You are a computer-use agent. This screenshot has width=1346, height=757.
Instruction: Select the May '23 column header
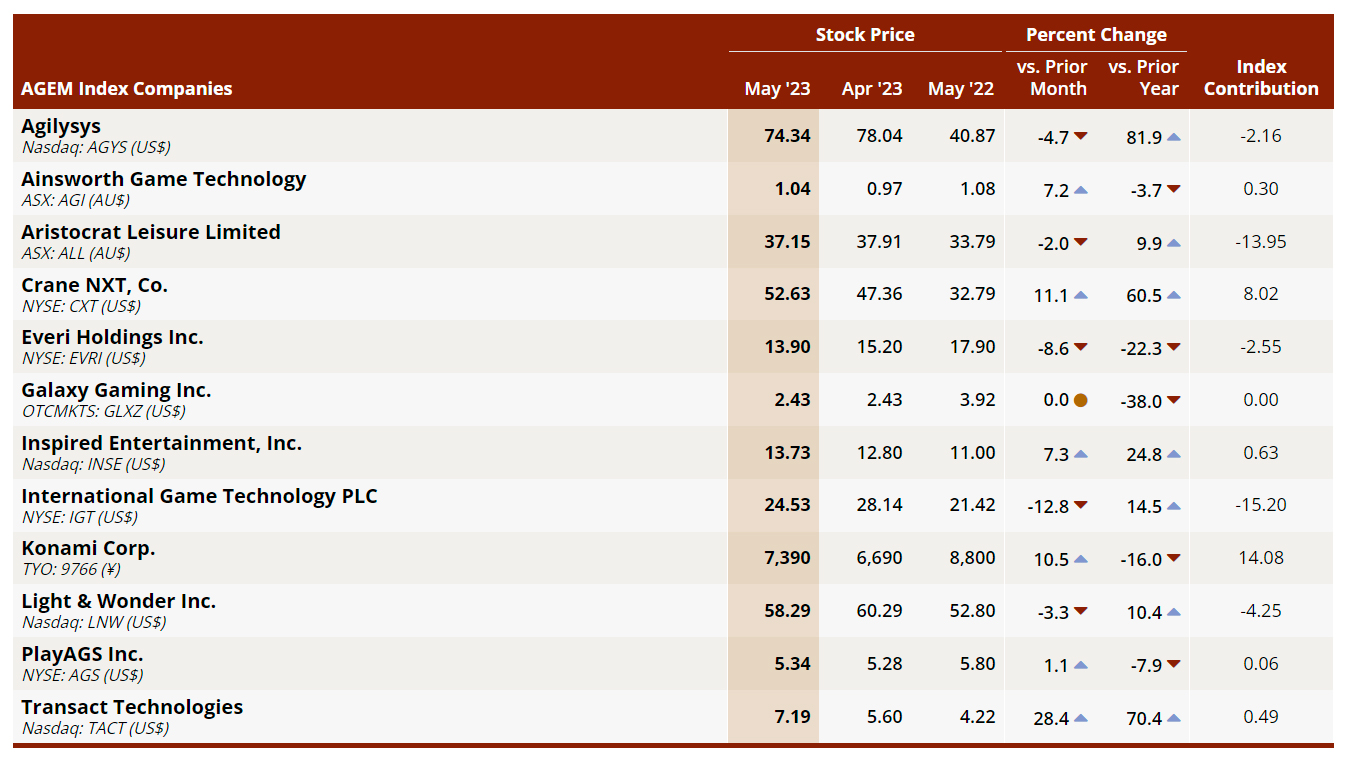[x=777, y=89]
